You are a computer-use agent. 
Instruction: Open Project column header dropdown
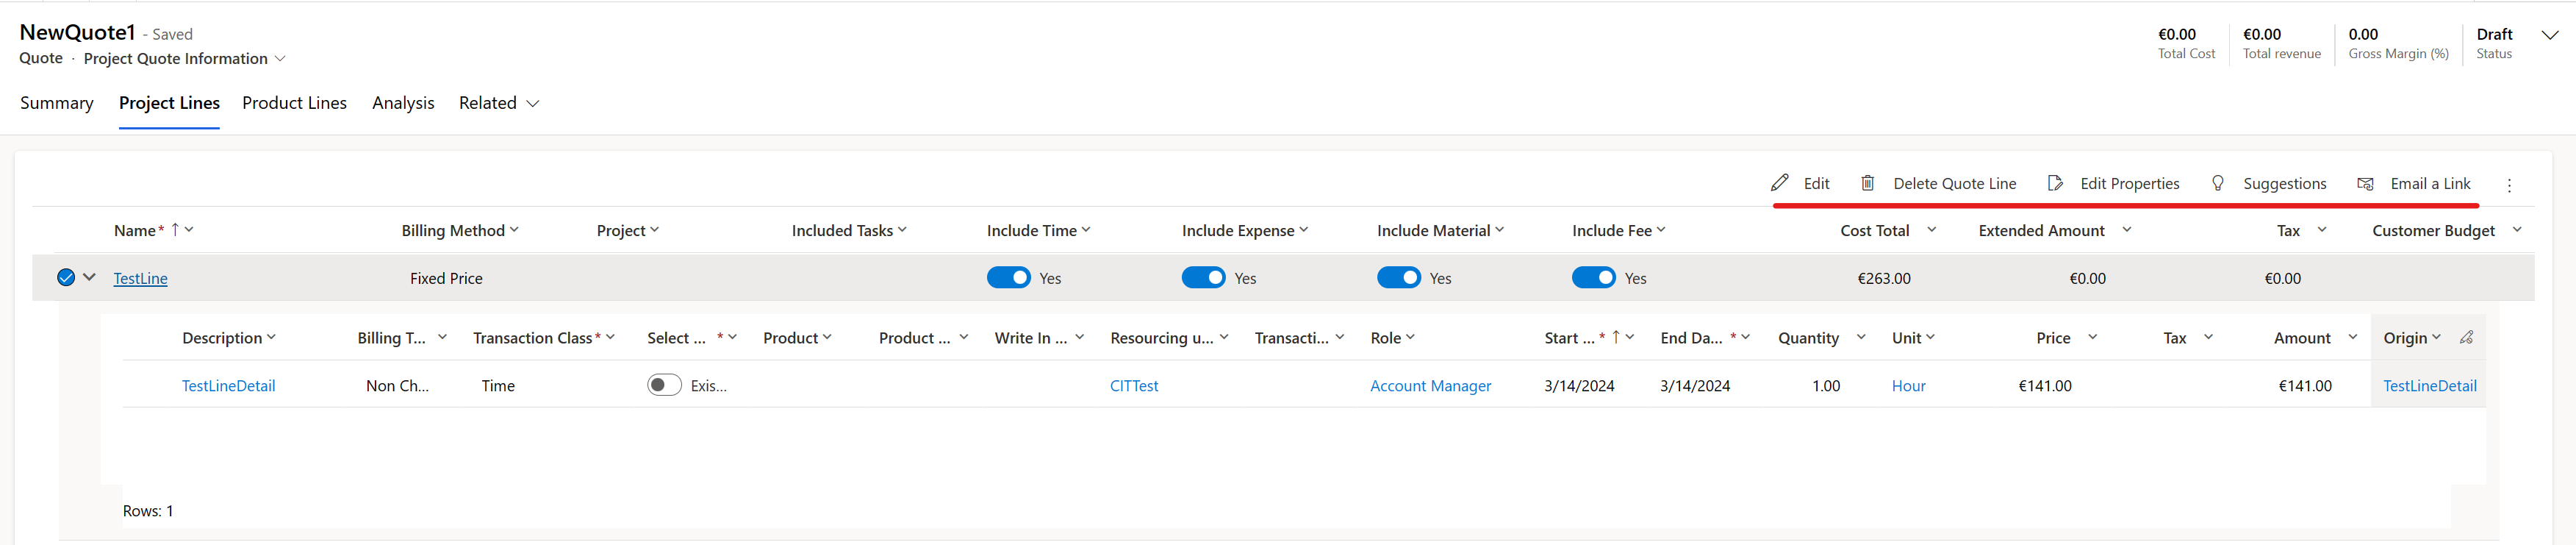pos(655,230)
